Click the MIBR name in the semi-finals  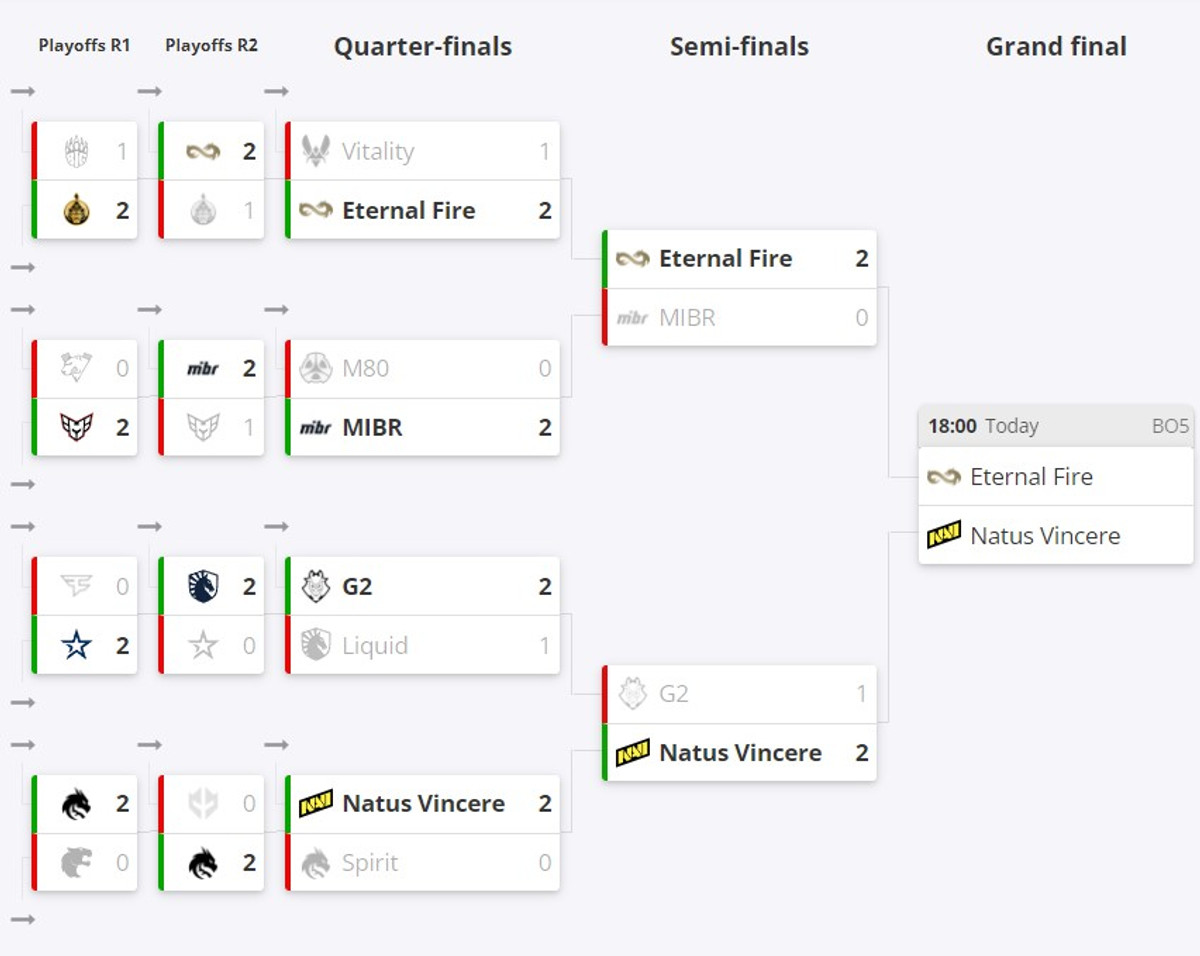pyautogui.click(x=687, y=318)
